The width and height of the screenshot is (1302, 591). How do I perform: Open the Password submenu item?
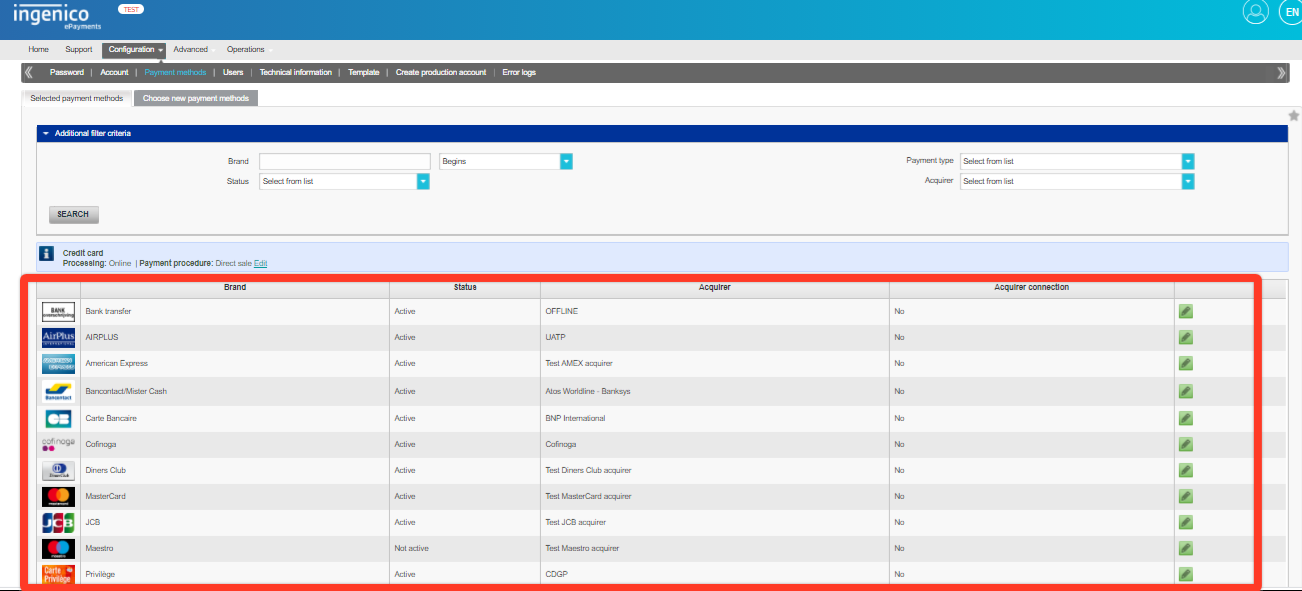click(x=67, y=72)
